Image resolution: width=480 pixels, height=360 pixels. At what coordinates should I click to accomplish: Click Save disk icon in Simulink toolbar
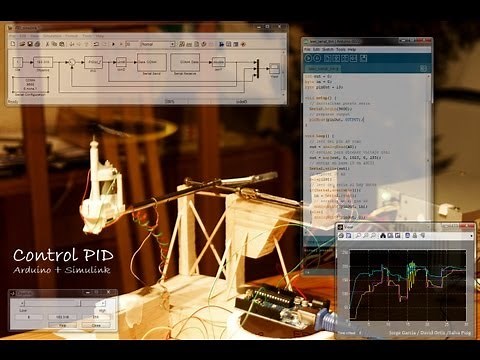(x=30, y=44)
